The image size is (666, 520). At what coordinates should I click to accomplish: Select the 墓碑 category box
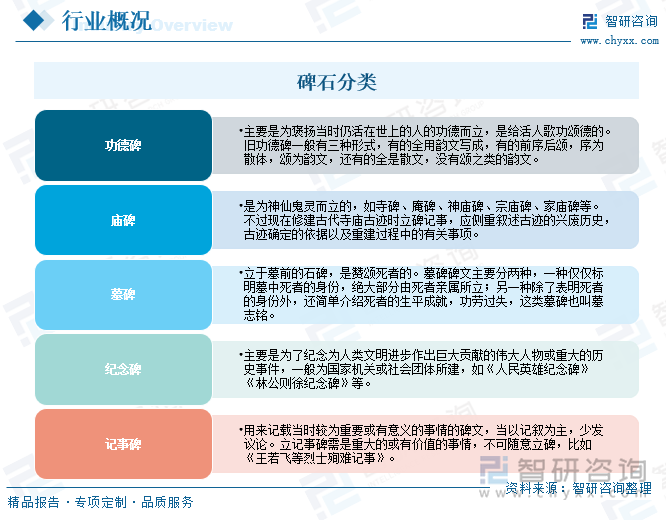point(123,294)
